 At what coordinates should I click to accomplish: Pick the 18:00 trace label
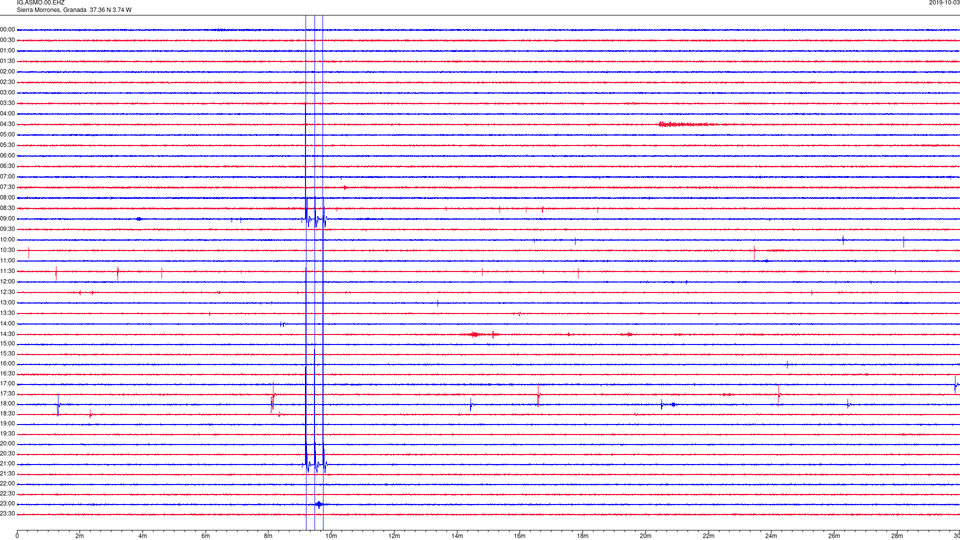[8, 404]
